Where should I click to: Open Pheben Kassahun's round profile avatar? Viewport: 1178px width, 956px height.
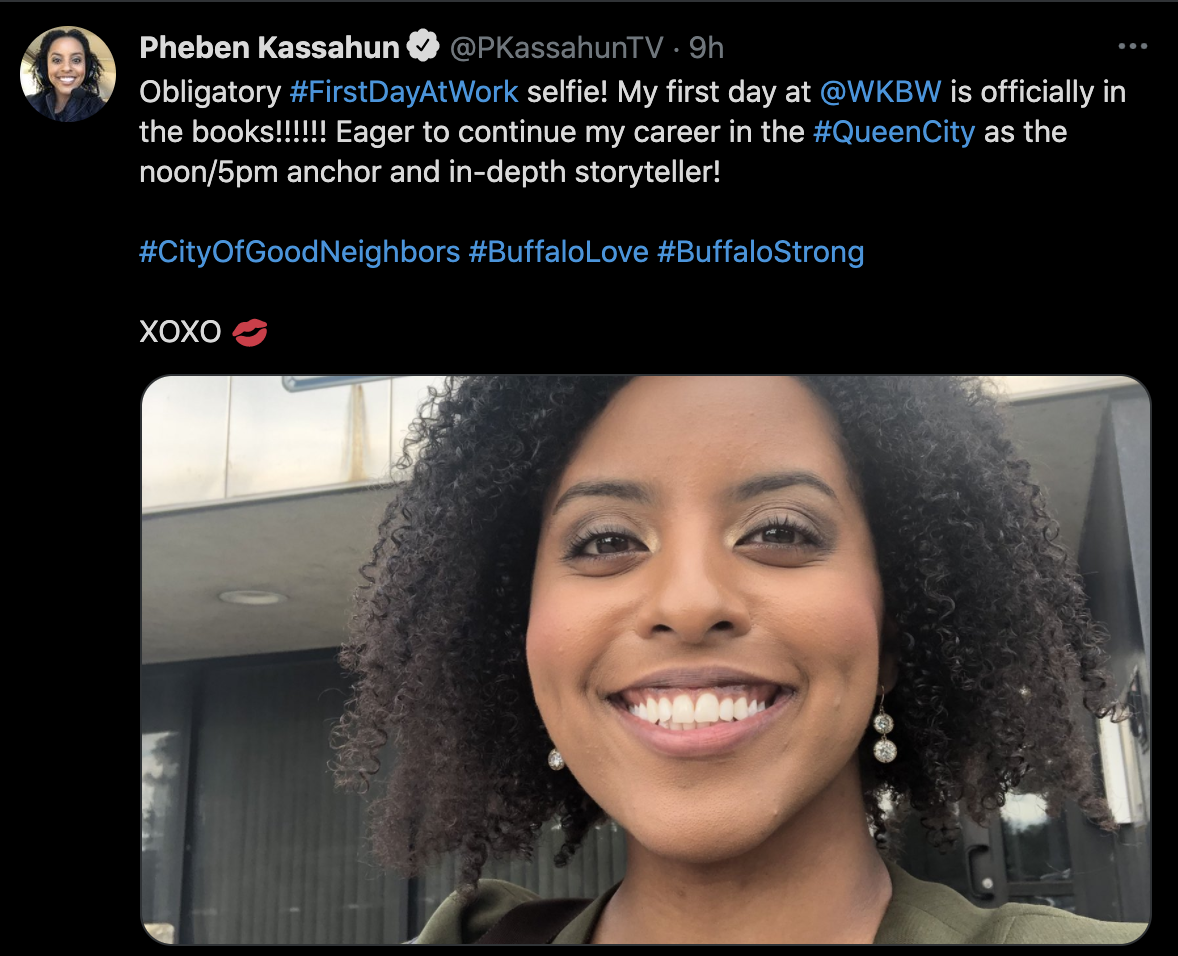point(68,74)
